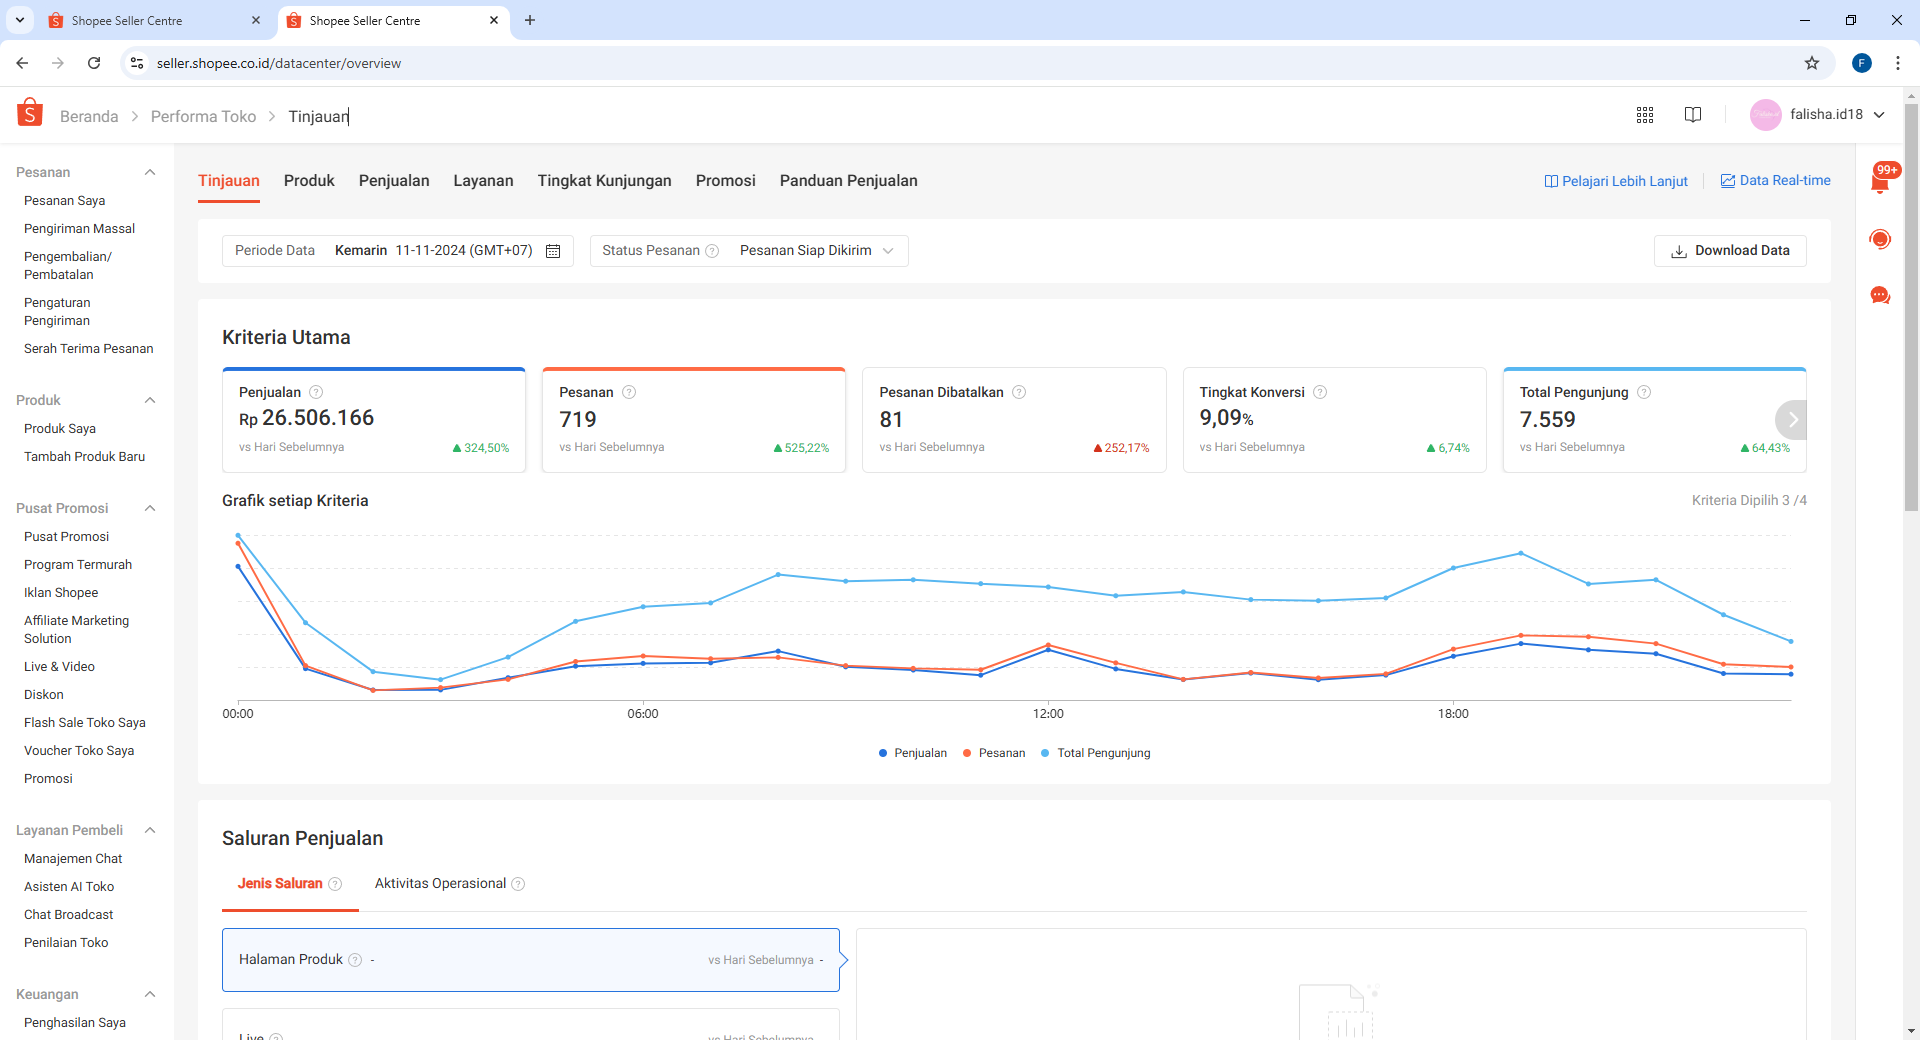Click the help icon beside Pesanan Dibatalkan
Screen dimensions: 1920x1040
click(1019, 392)
